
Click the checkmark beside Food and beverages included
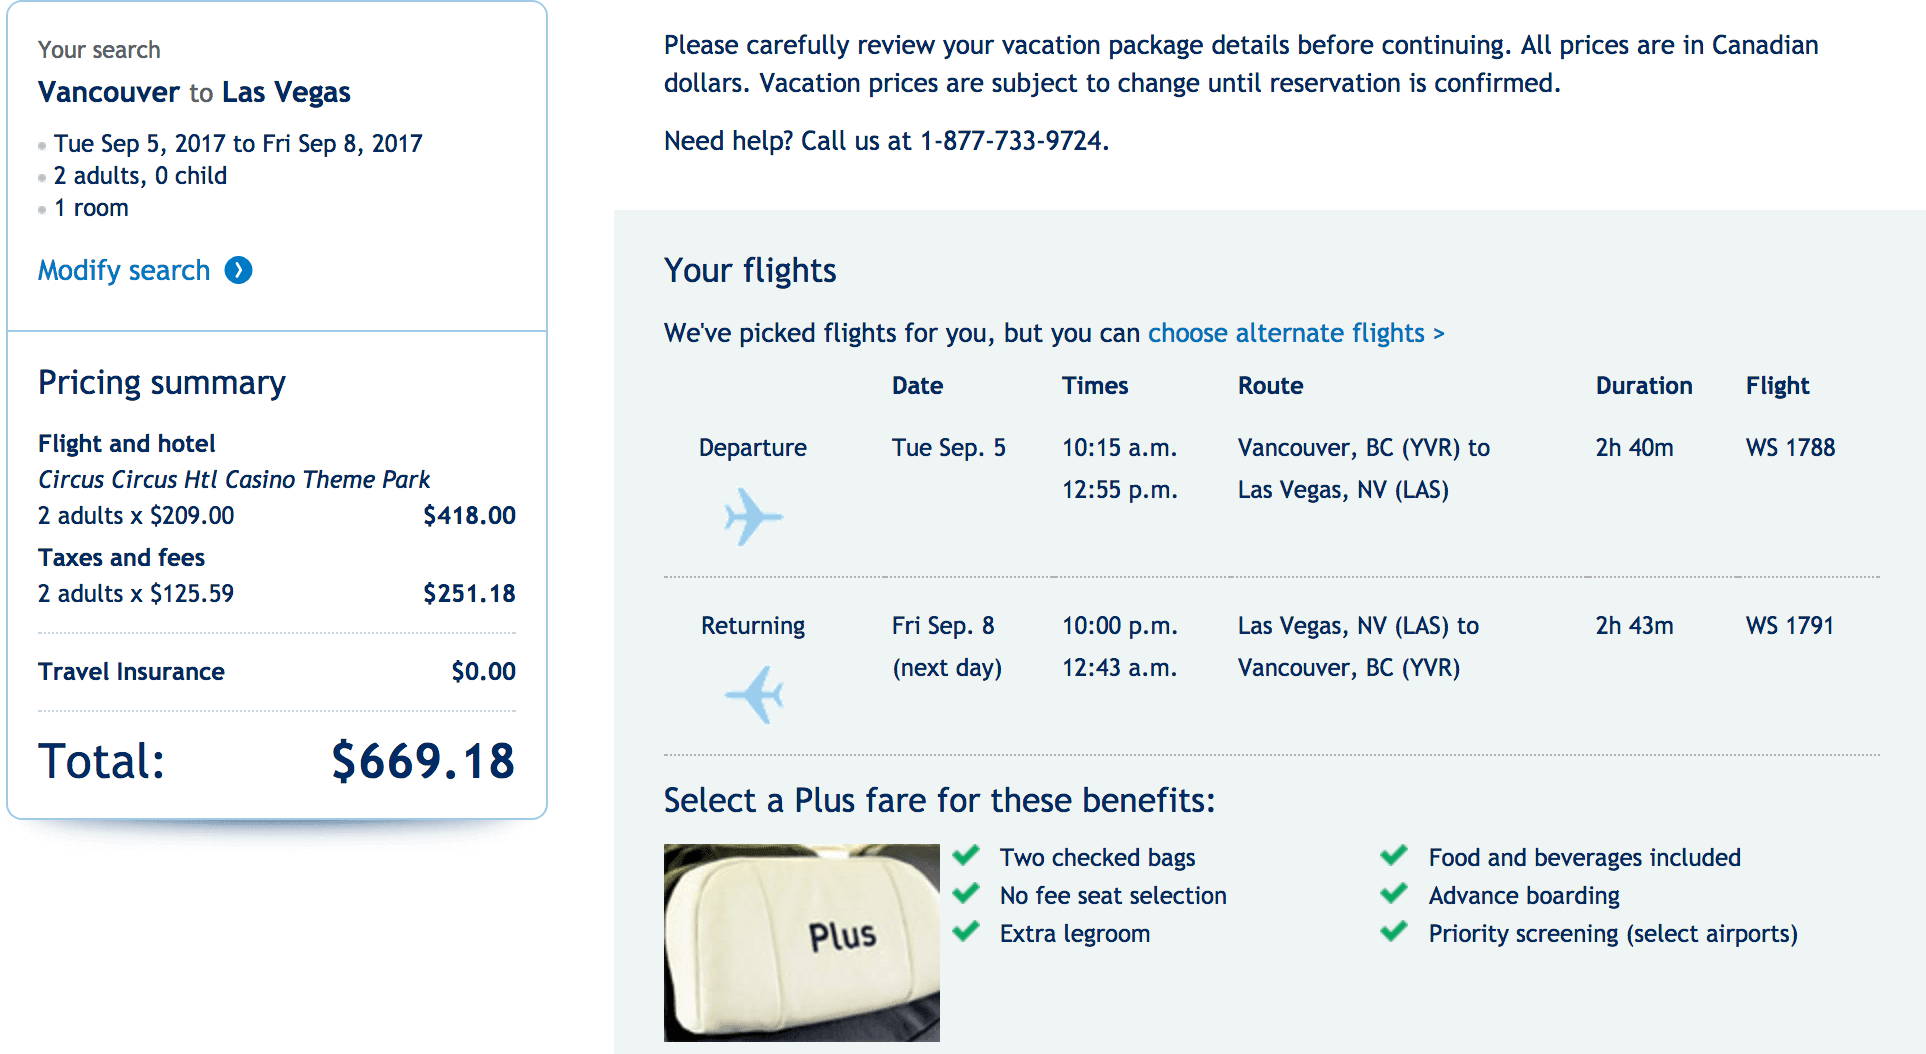(1394, 856)
